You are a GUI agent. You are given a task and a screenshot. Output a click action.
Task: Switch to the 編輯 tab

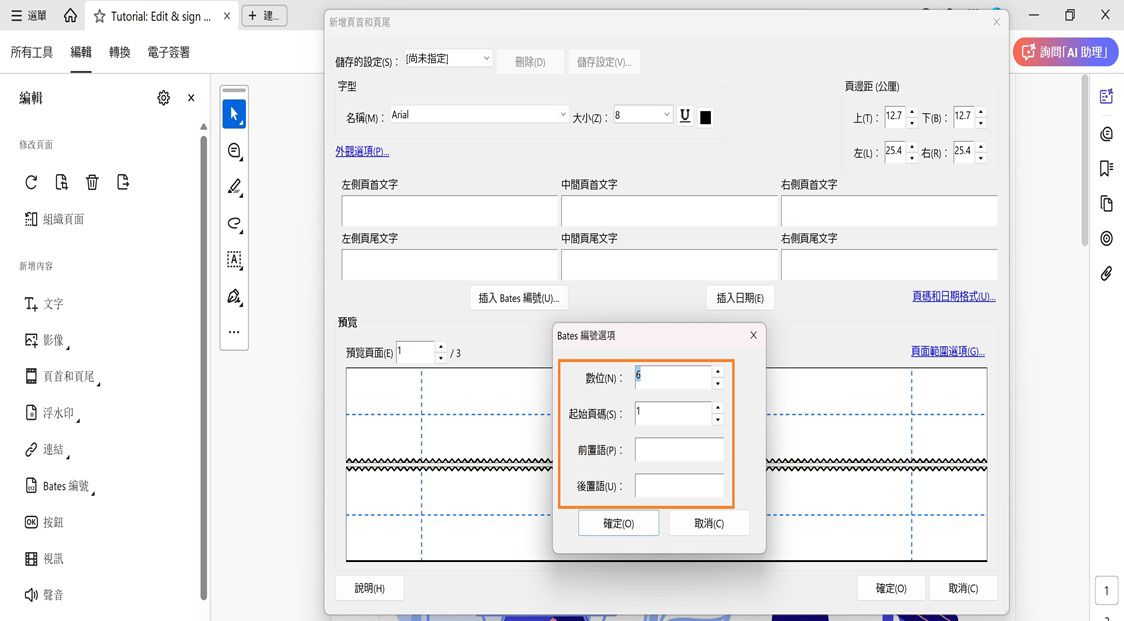81,52
